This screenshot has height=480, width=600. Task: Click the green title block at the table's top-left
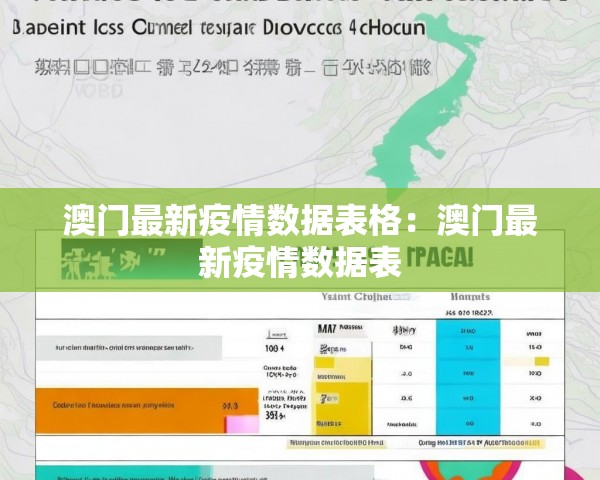click(x=132, y=259)
